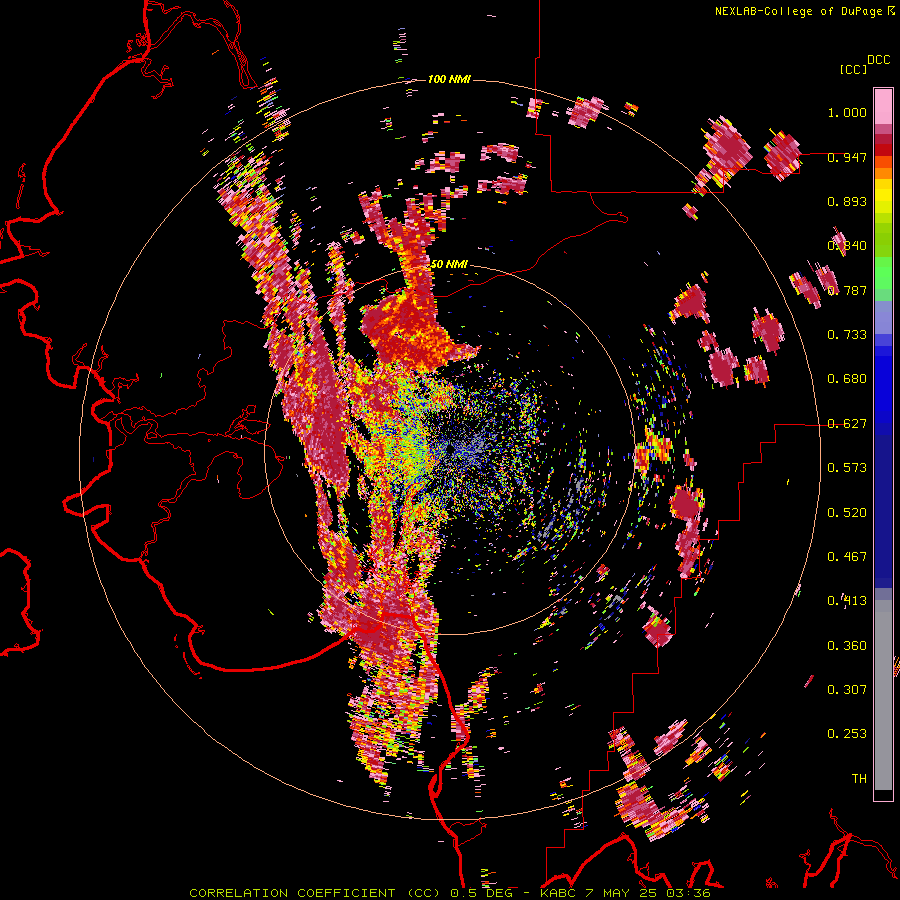Image resolution: width=900 pixels, height=900 pixels.
Task: Select the 0.733 scale value
Action: coord(847,335)
